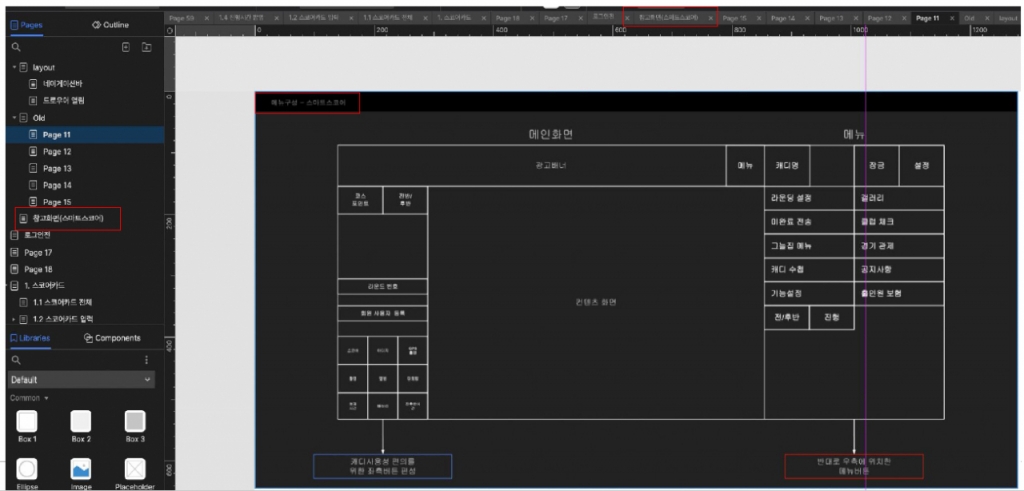Pick the Image widget from library
1024x491 pixels.
click(81, 469)
